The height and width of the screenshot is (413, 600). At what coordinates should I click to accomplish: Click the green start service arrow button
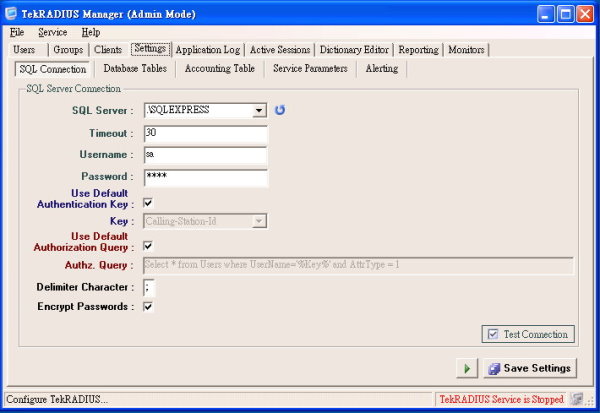pos(467,368)
